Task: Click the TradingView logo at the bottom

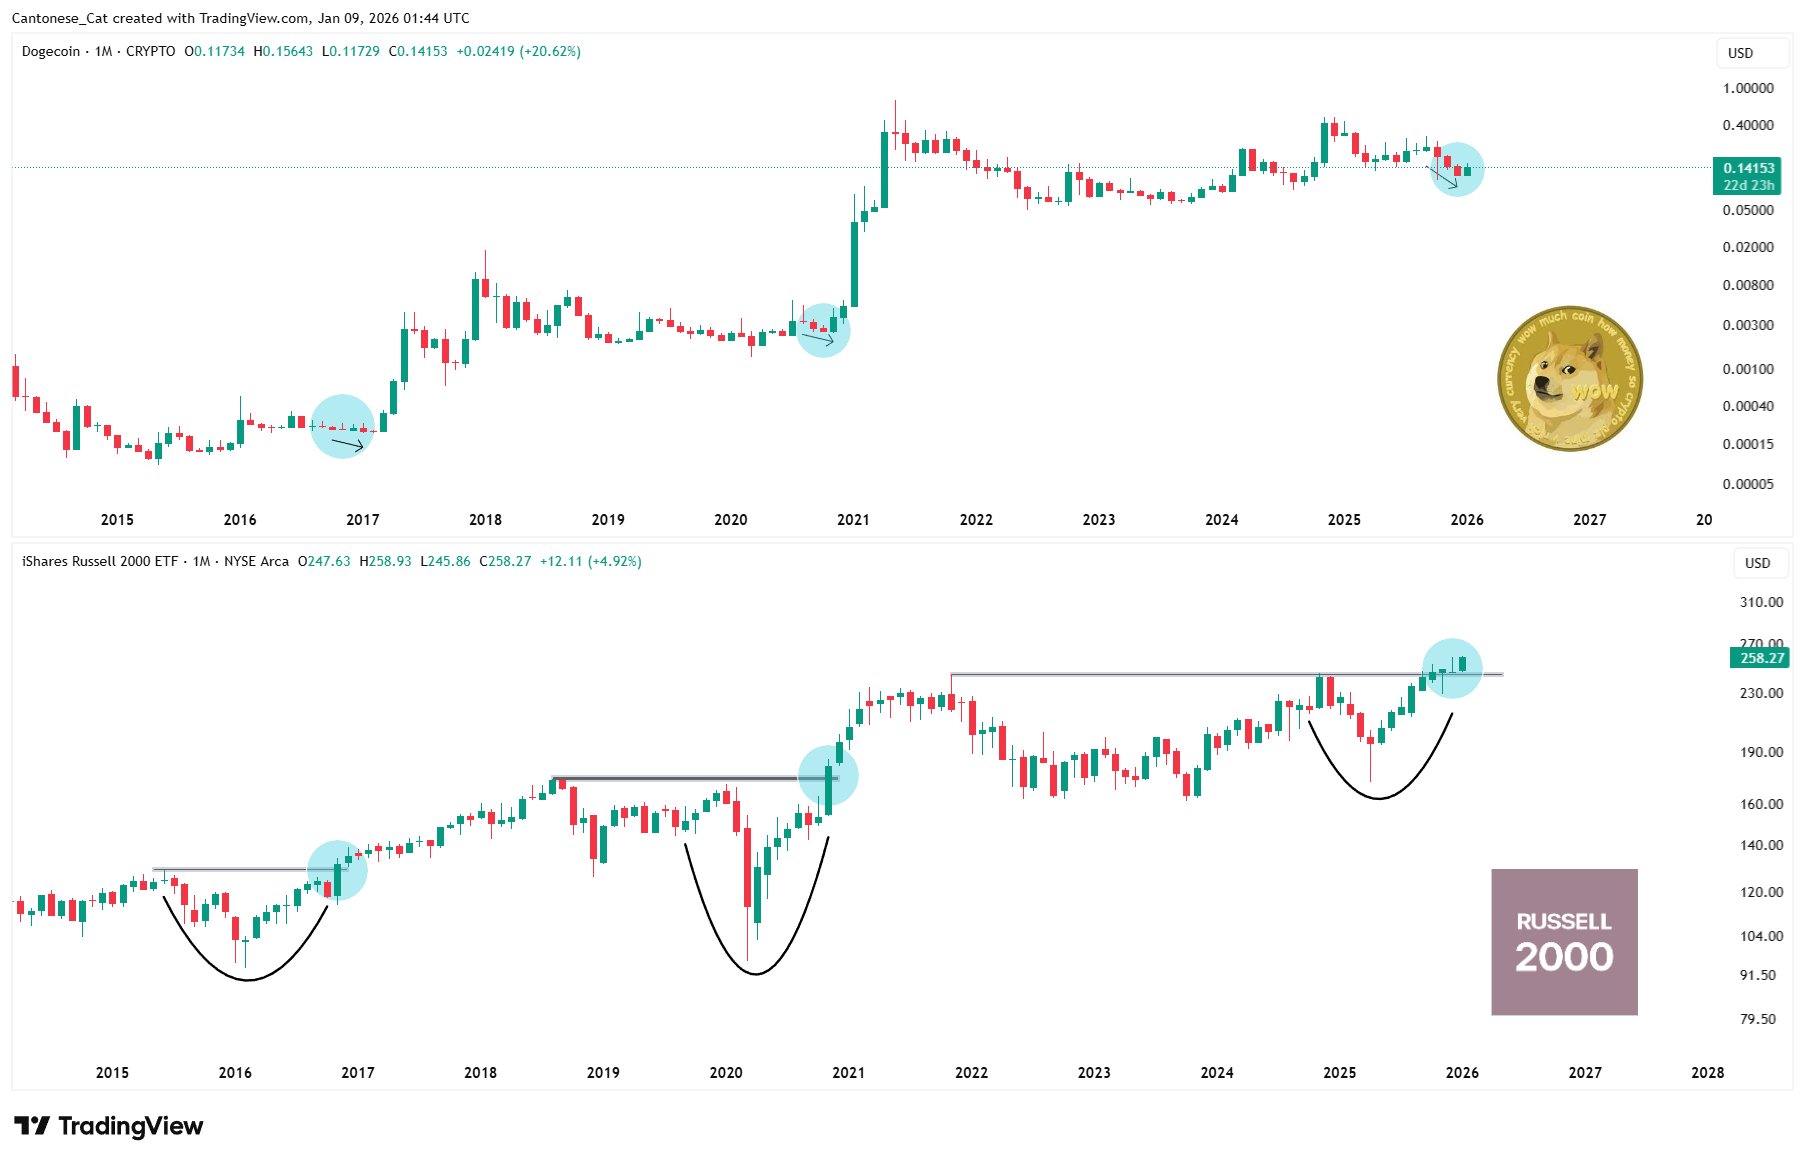Action: pyautogui.click(x=109, y=1126)
